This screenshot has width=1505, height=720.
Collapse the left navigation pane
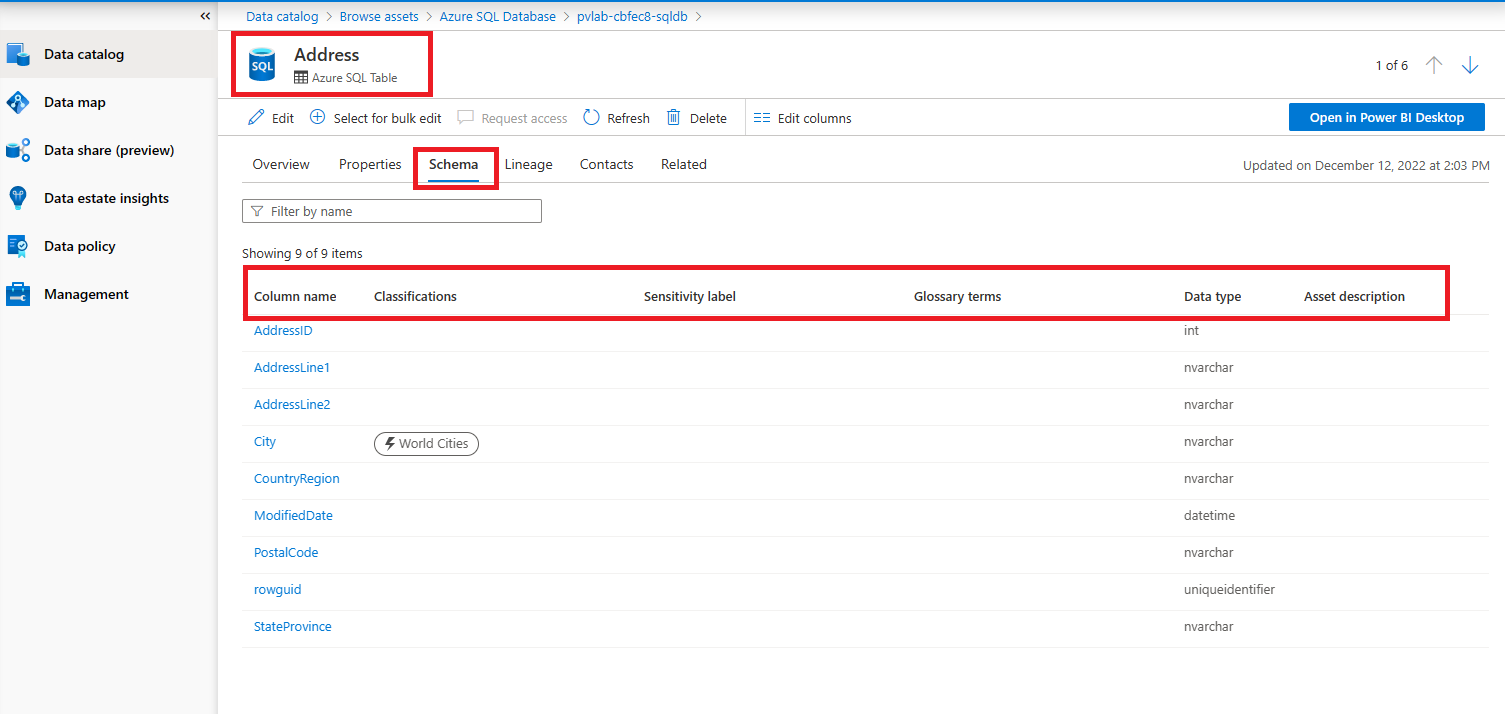205,16
